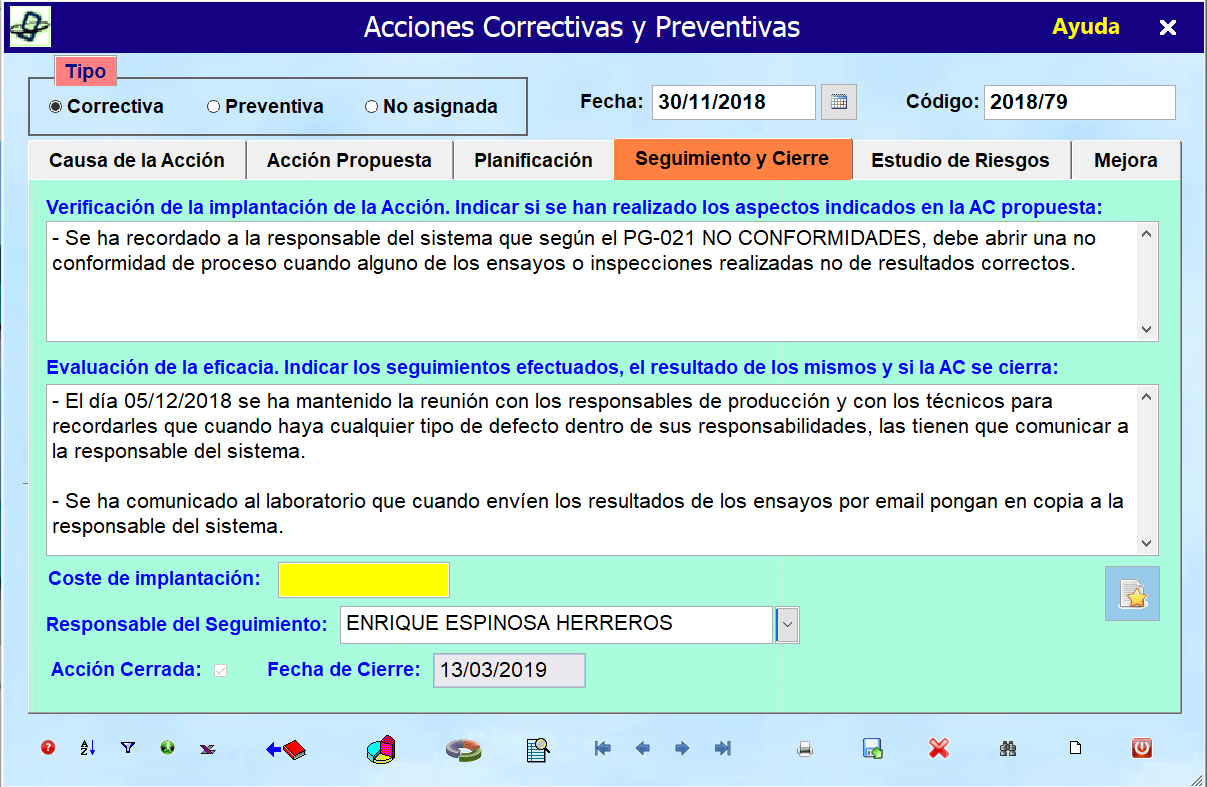Click the red question mark help icon

[48, 747]
